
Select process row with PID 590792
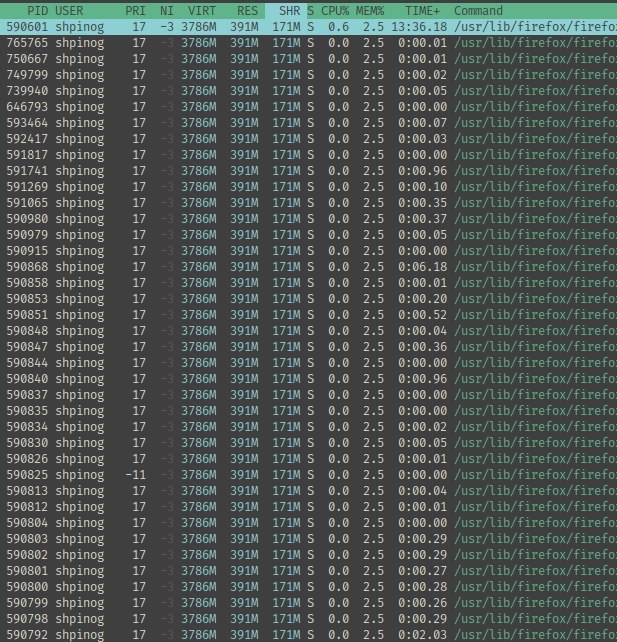click(308, 634)
